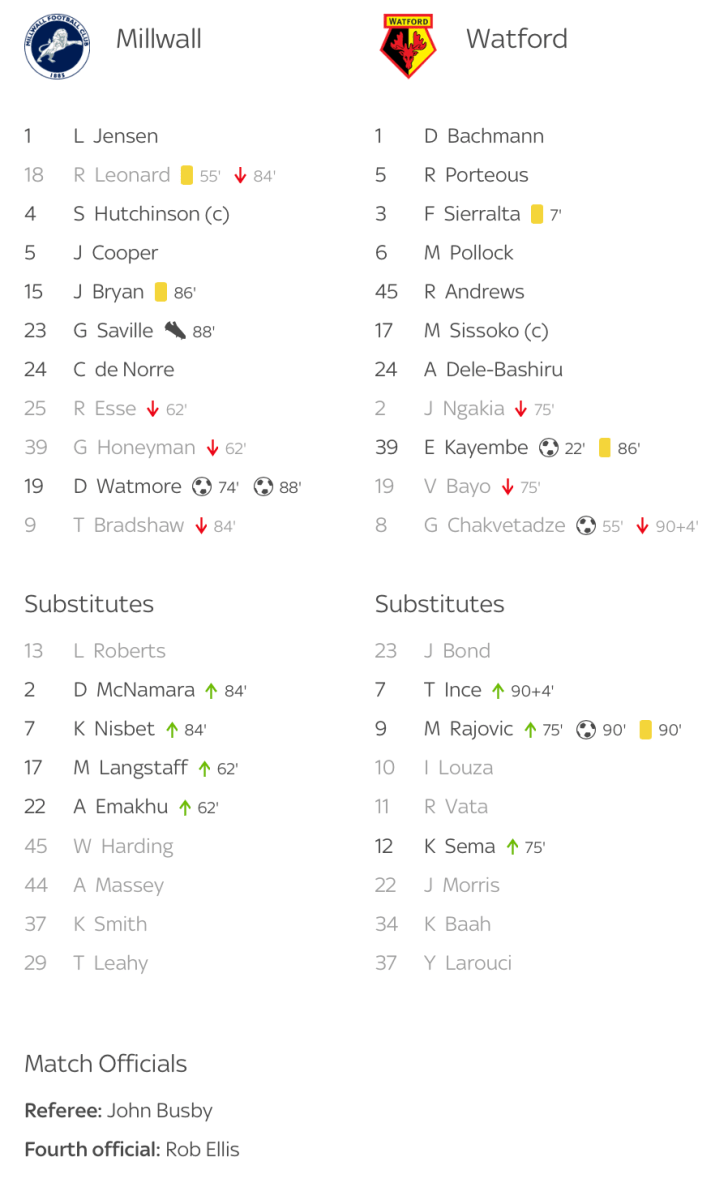This screenshot has height=1200, width=728.
Task: Click G Saville's assist boot icon
Action: click(175, 330)
